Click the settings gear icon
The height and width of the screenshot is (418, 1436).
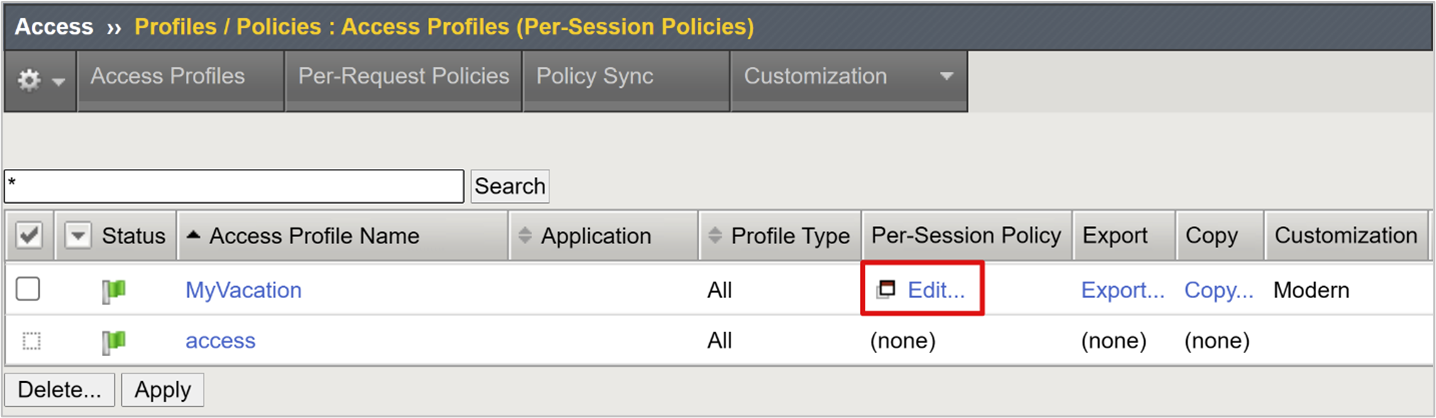(x=29, y=80)
